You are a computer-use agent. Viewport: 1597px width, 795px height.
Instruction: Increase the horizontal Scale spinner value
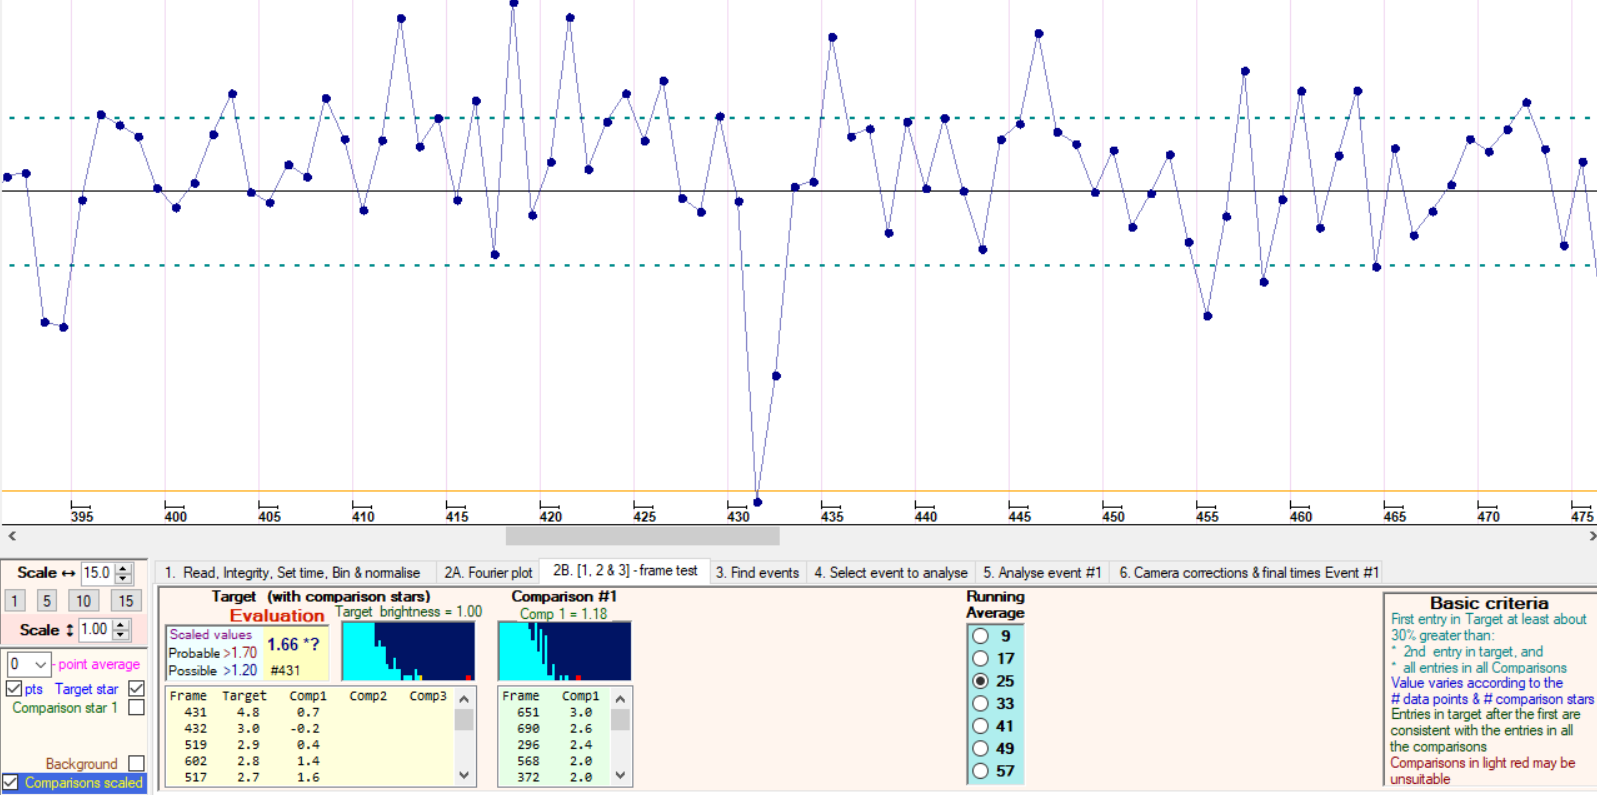tap(124, 568)
